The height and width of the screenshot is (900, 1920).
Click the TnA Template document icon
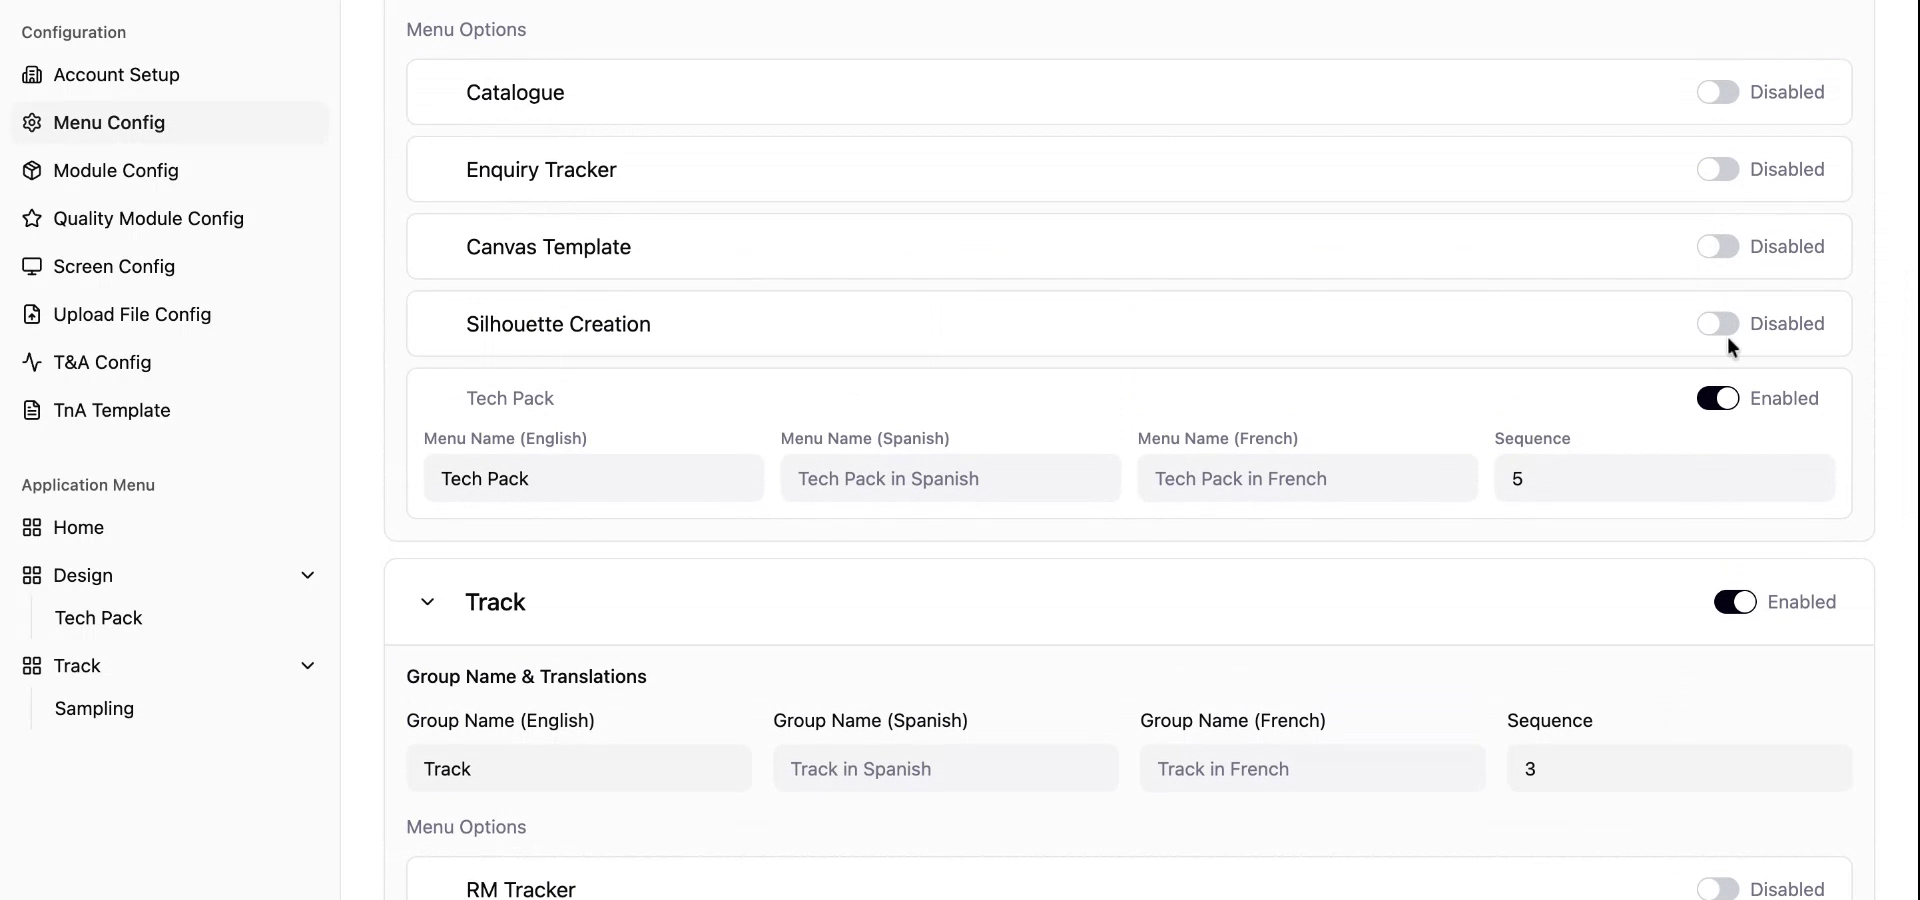pos(33,410)
